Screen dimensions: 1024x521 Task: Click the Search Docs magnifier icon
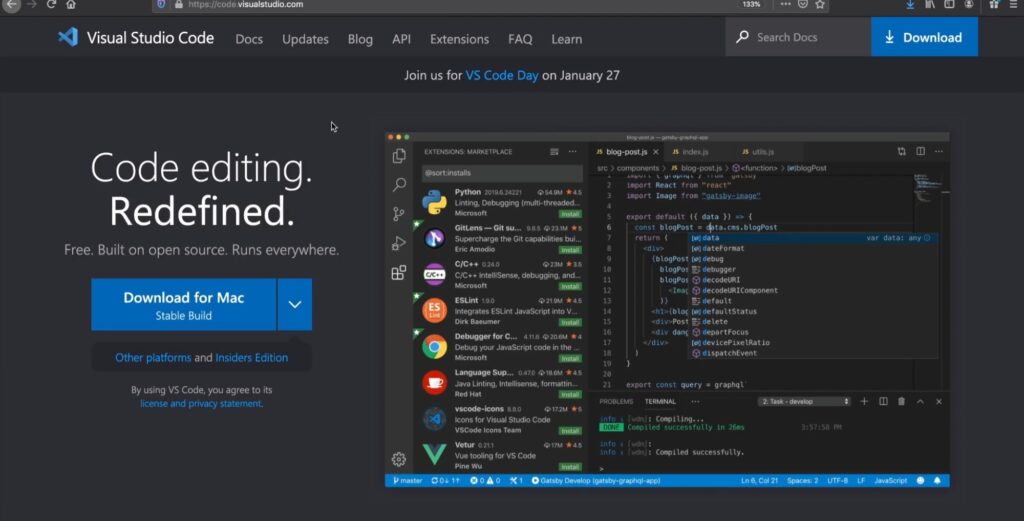click(x=742, y=37)
